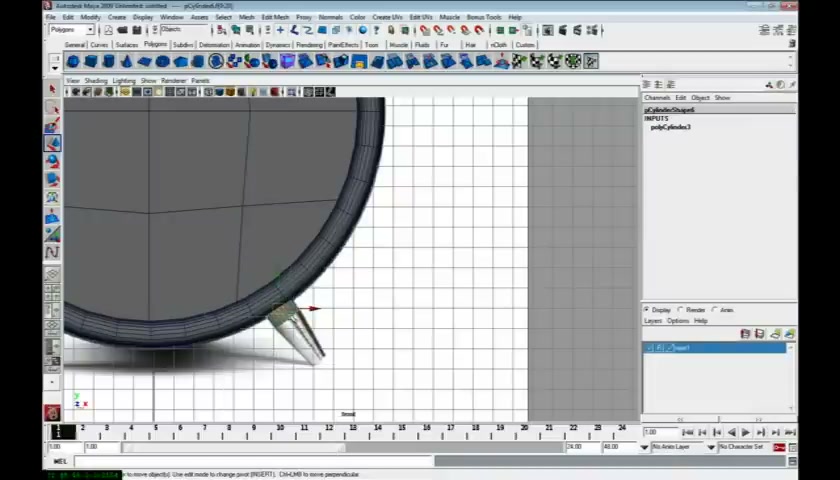Open the Bonus Tools menu

pyautogui.click(x=484, y=17)
